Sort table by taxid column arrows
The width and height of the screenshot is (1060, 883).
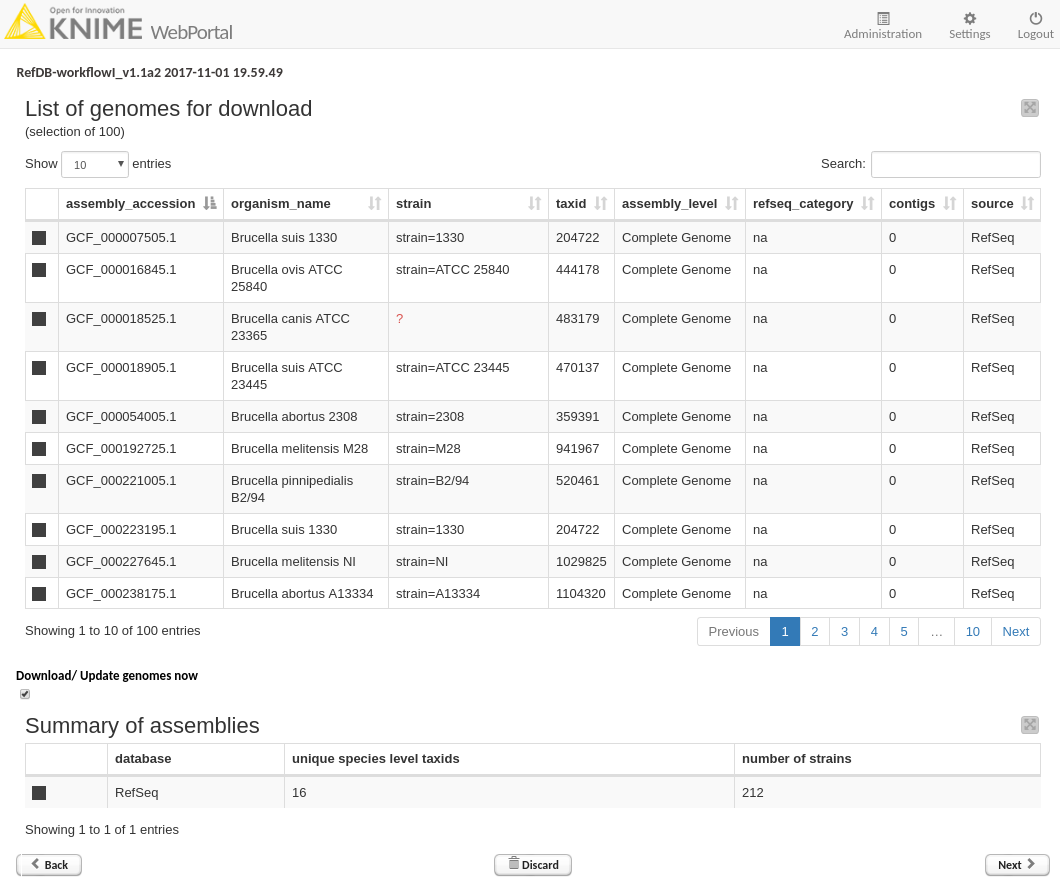(x=600, y=204)
